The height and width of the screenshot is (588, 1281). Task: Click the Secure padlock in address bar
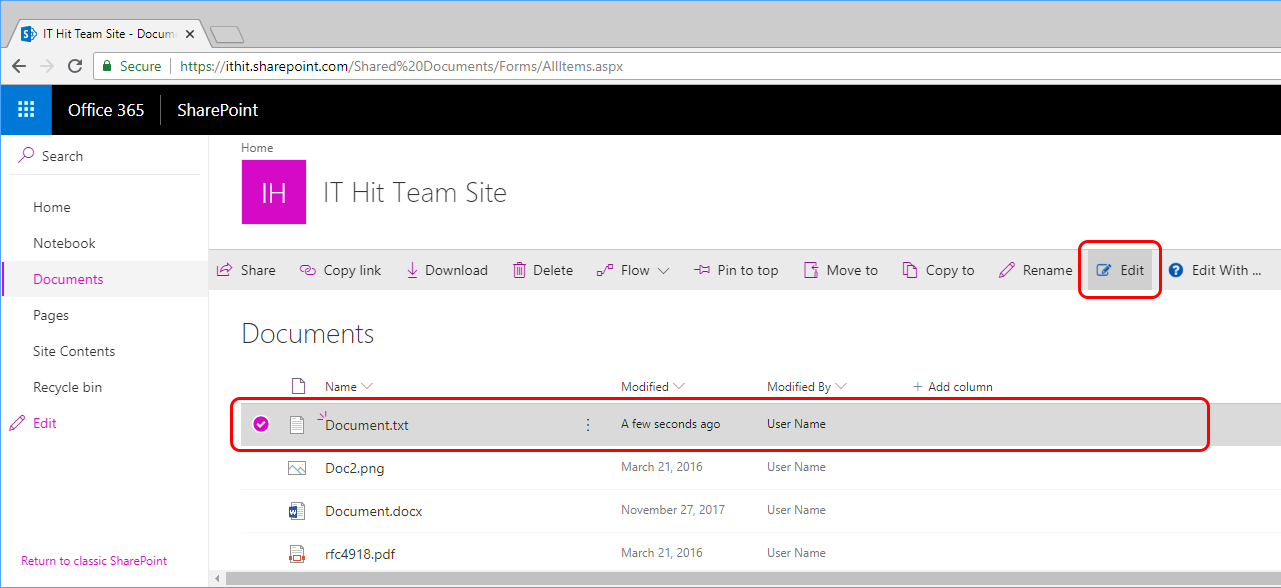[108, 66]
